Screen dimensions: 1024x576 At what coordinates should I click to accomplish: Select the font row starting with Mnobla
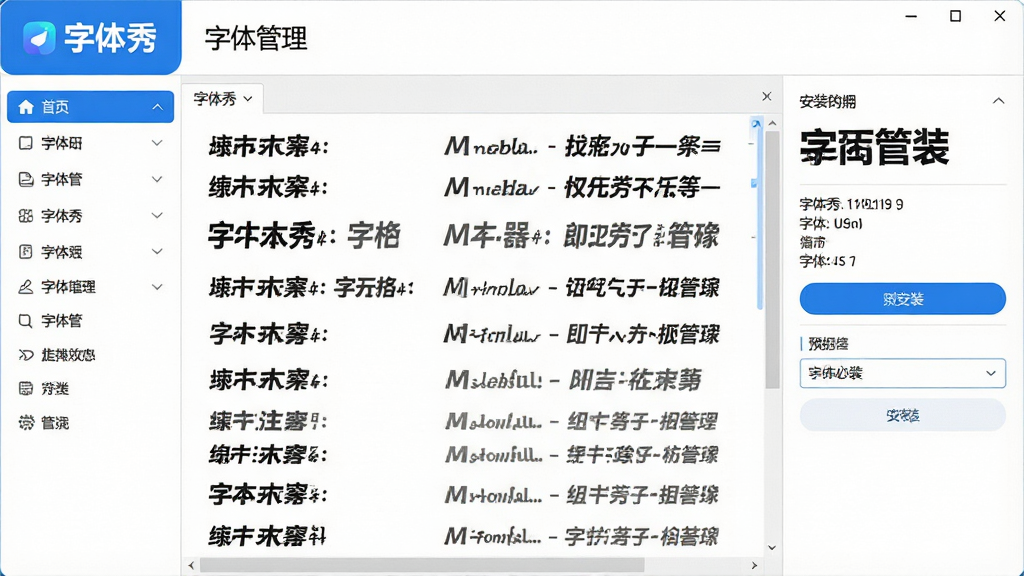465,146
